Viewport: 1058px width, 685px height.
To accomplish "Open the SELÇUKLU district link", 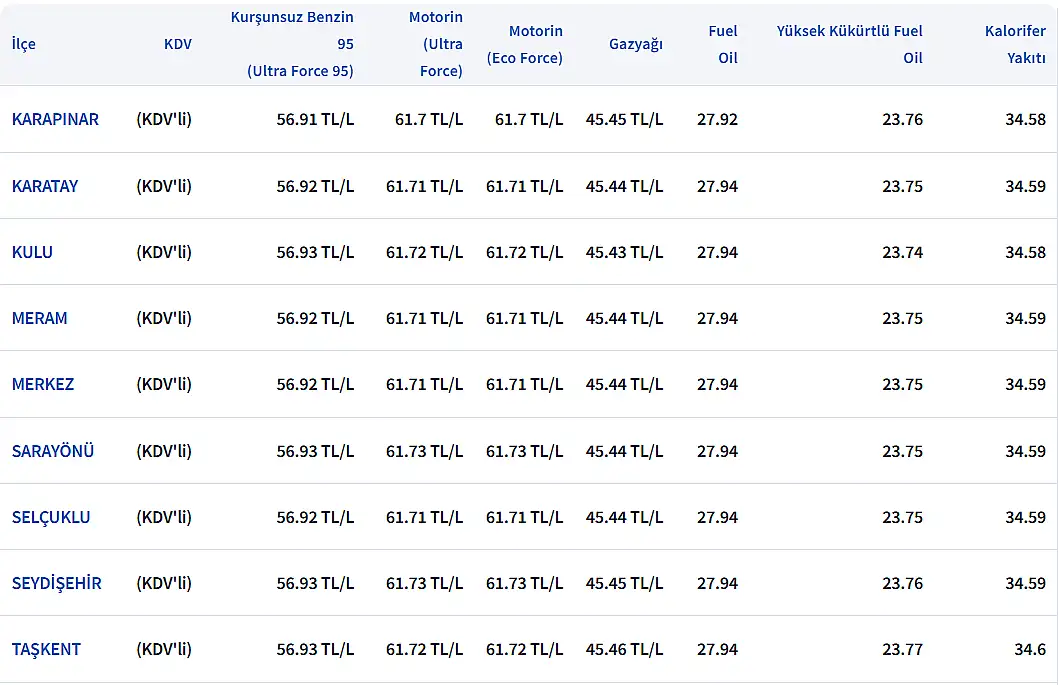I will point(51,517).
